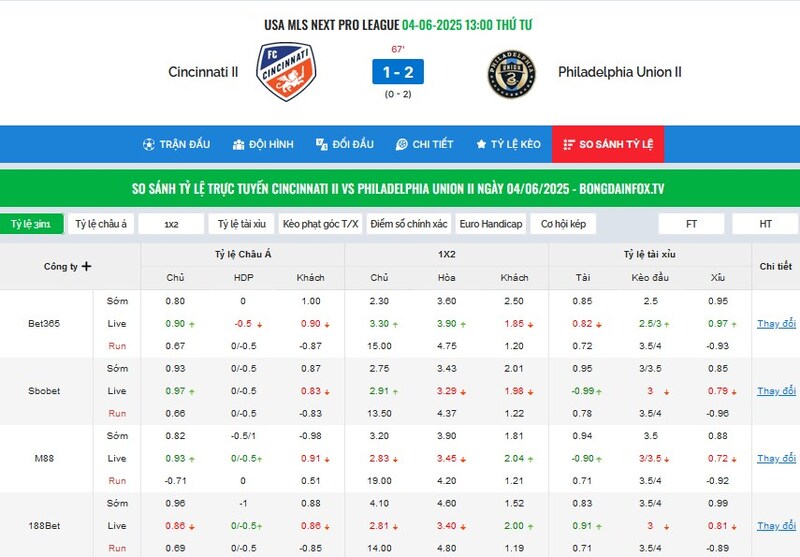
Task: Open the CHI TIẾT tab
Action: pyautogui.click(x=424, y=144)
